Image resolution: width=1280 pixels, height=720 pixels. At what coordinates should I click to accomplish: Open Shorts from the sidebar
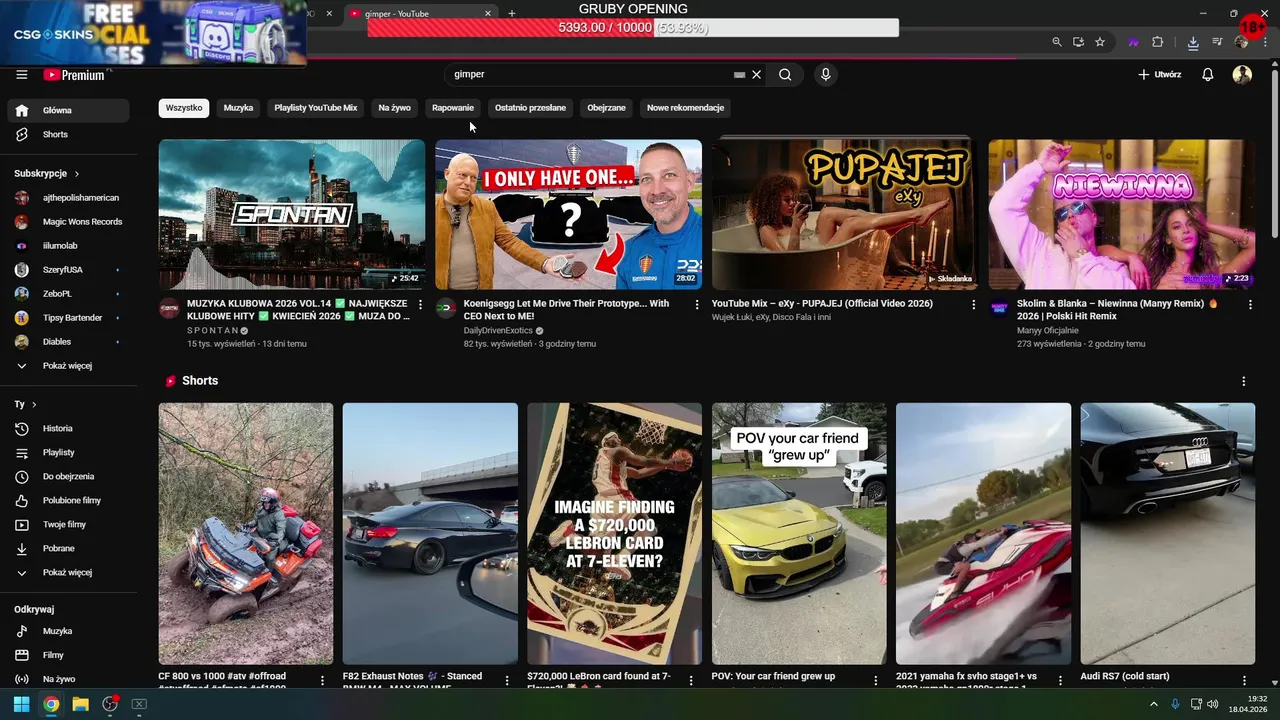point(68,134)
